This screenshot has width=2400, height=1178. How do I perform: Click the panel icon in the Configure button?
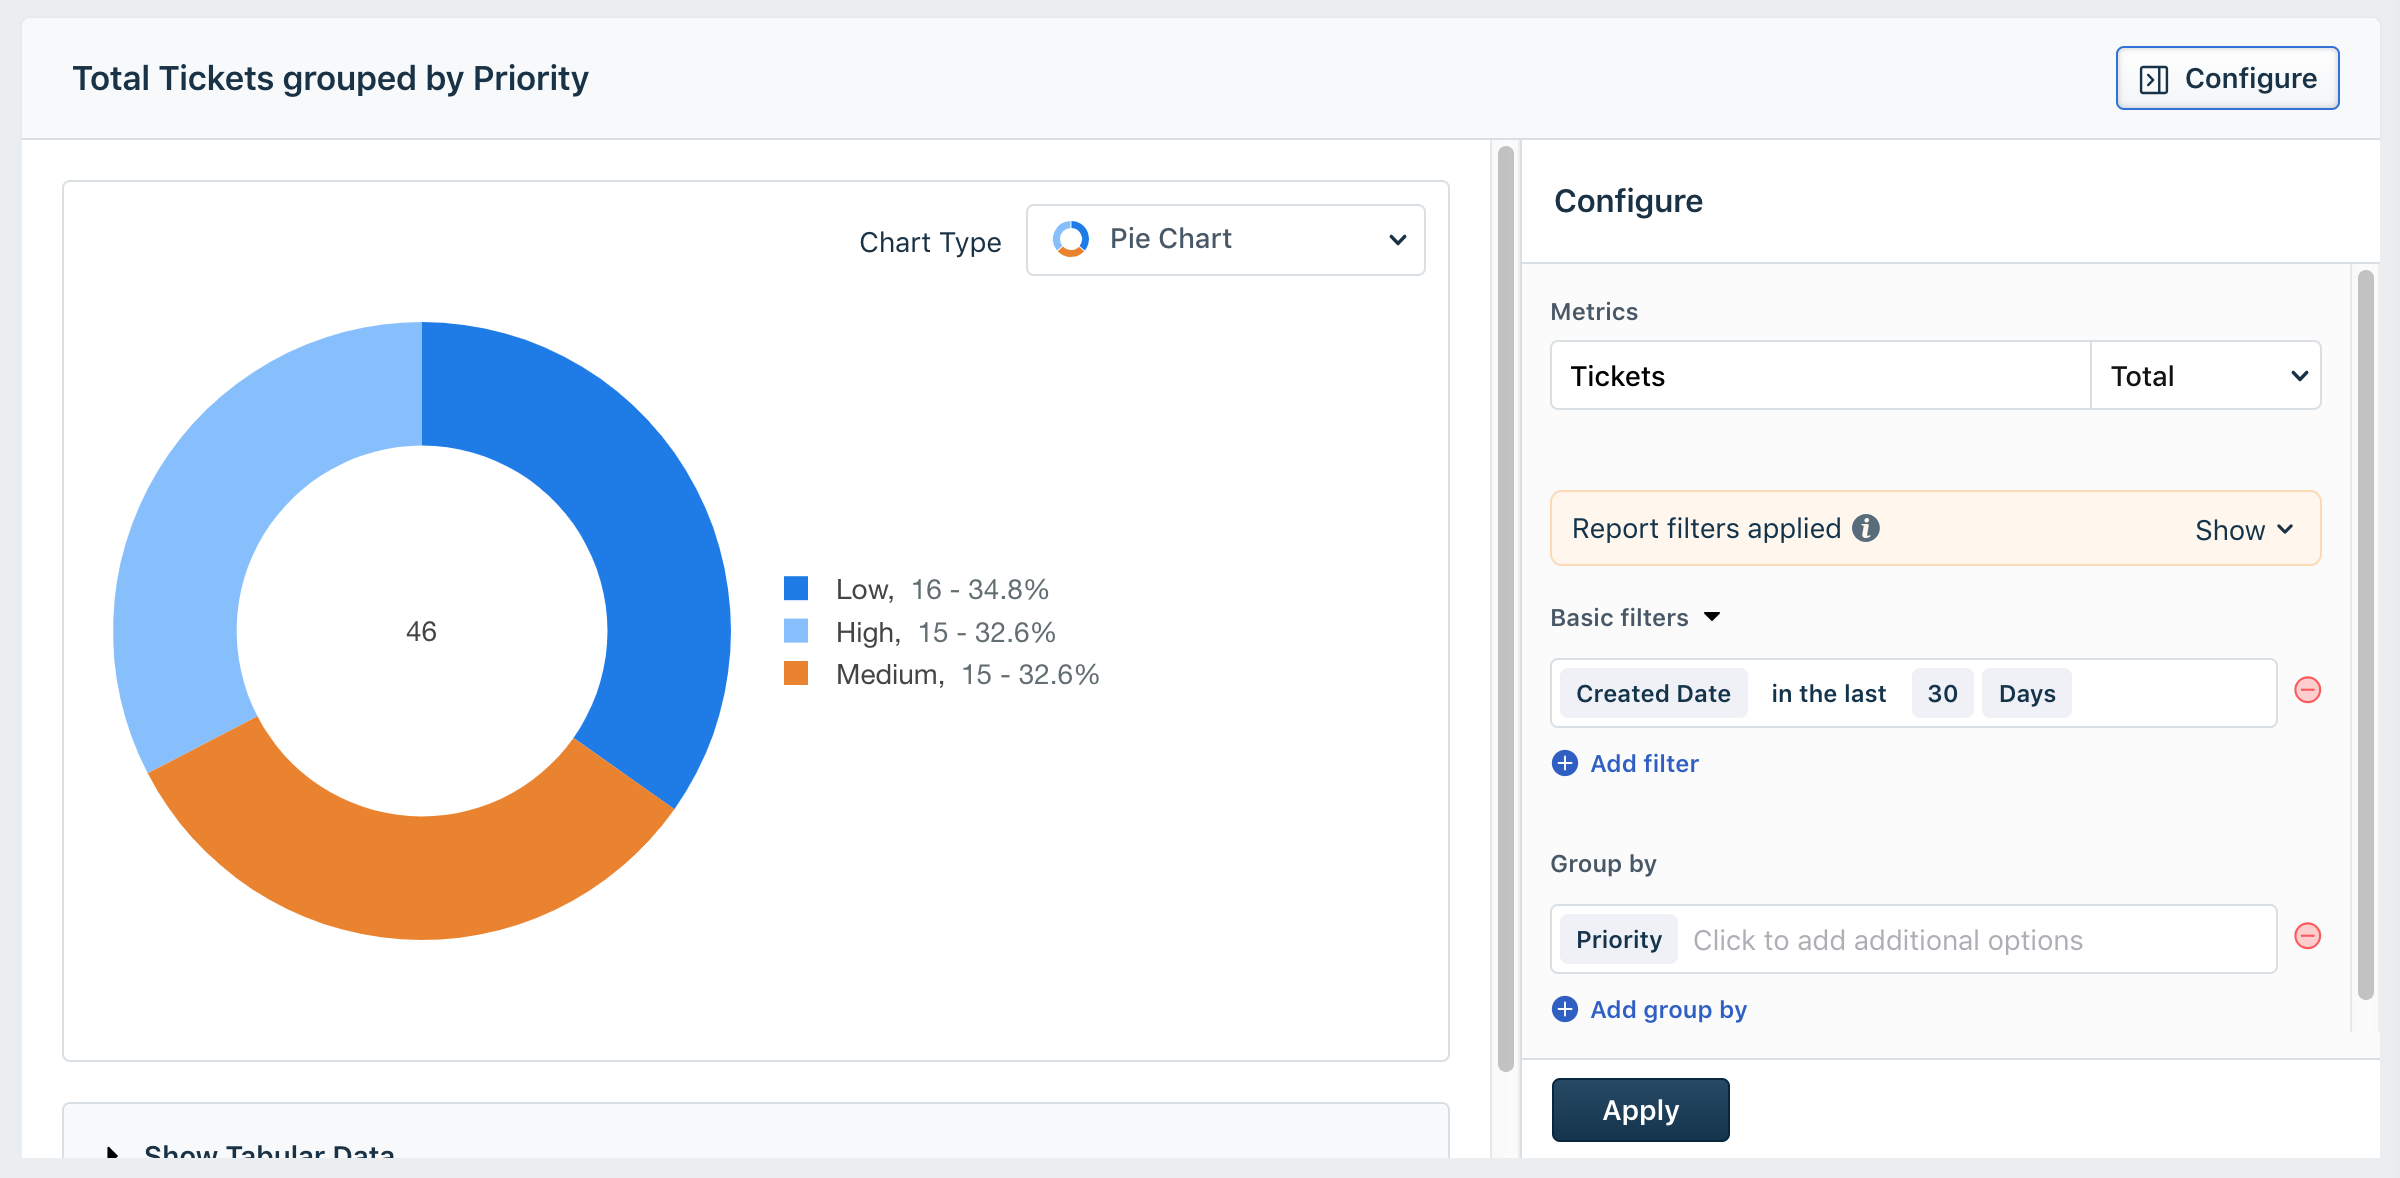pyautogui.click(x=2153, y=79)
